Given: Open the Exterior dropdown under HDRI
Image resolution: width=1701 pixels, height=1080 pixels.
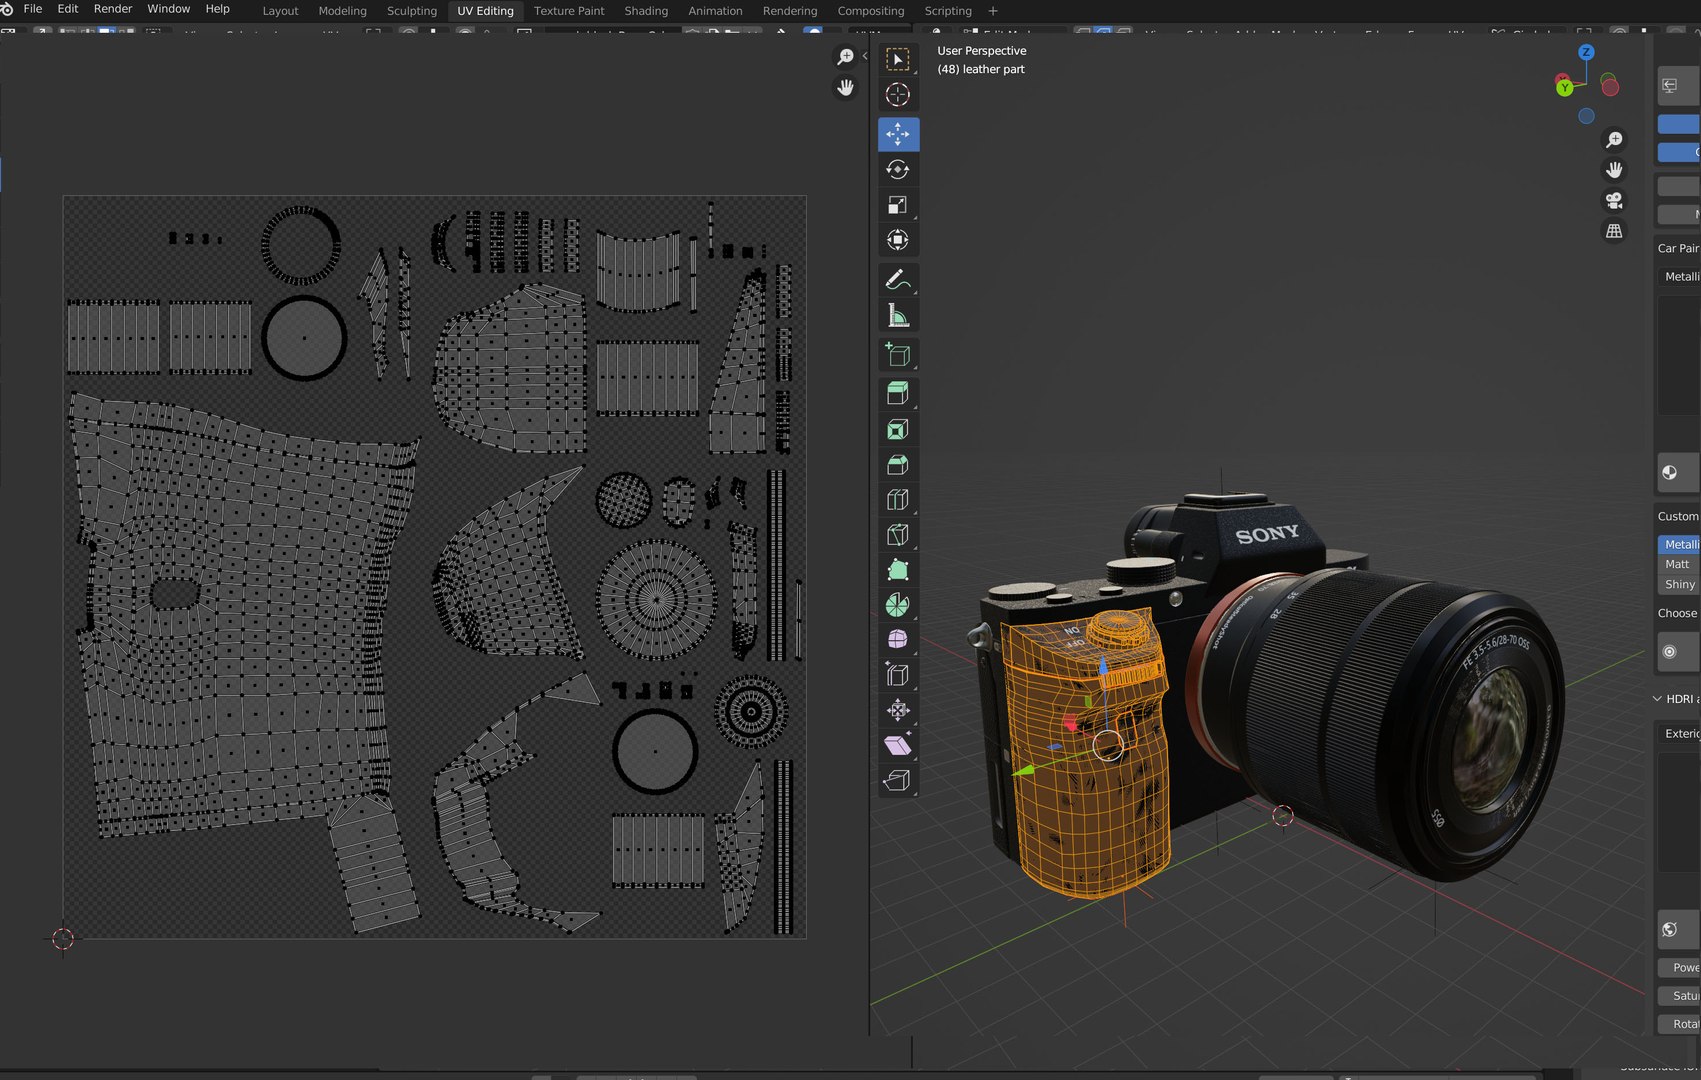Looking at the screenshot, I should click(1680, 734).
